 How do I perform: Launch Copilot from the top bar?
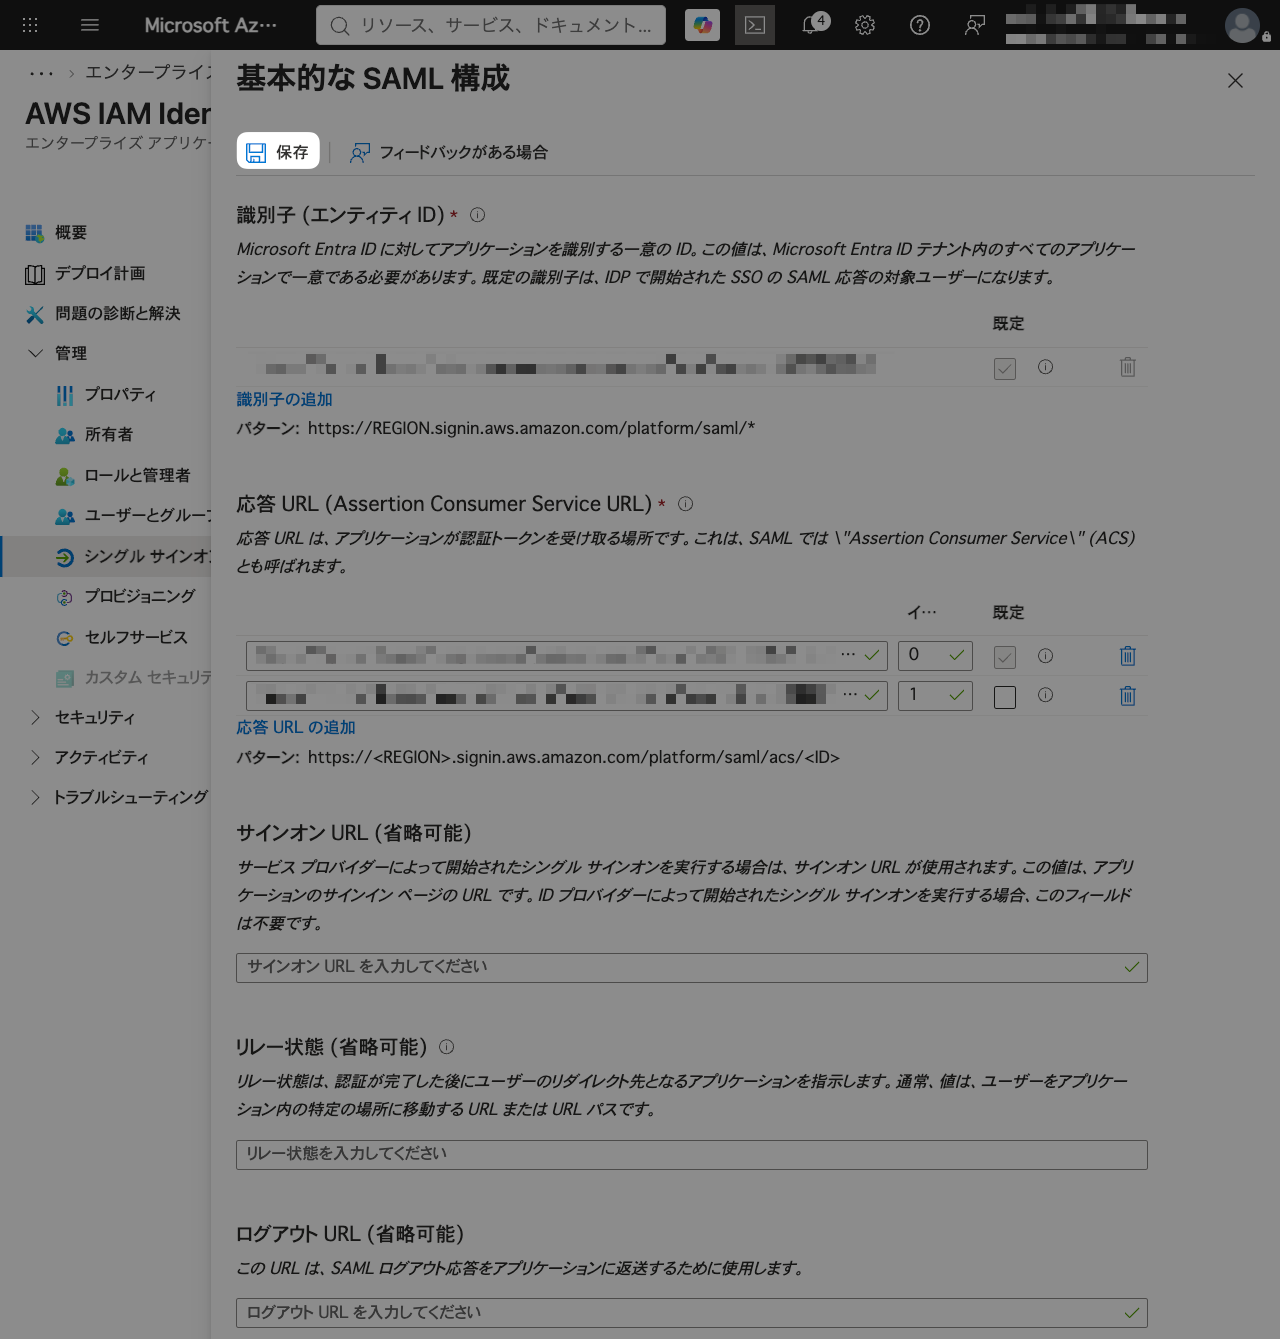click(x=703, y=25)
